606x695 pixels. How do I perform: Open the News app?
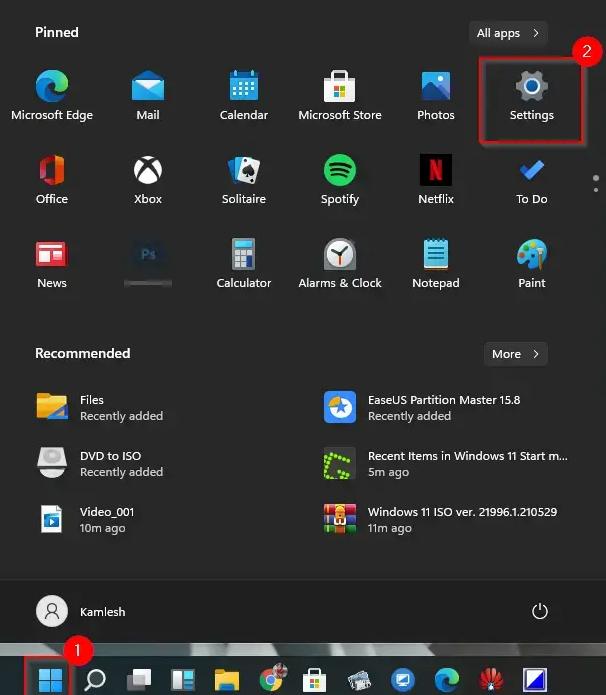click(x=52, y=263)
